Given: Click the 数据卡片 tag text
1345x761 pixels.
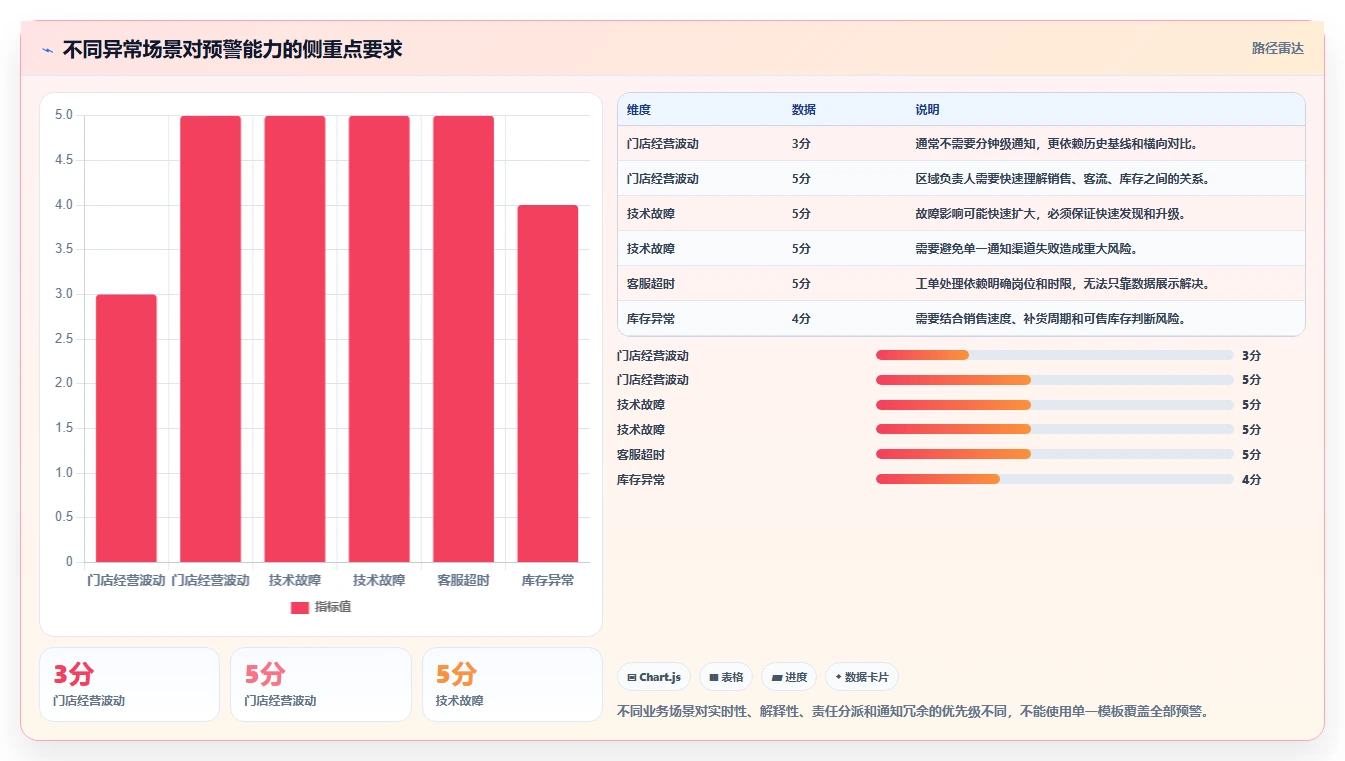Looking at the screenshot, I should pyautogui.click(x=867, y=677).
